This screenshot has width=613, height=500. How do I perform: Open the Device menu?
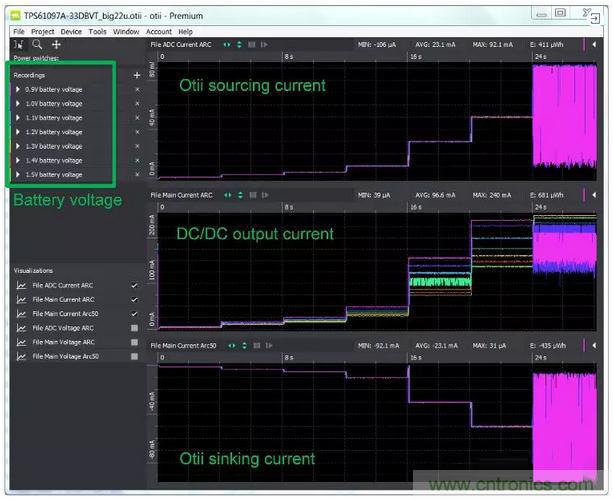pos(71,31)
